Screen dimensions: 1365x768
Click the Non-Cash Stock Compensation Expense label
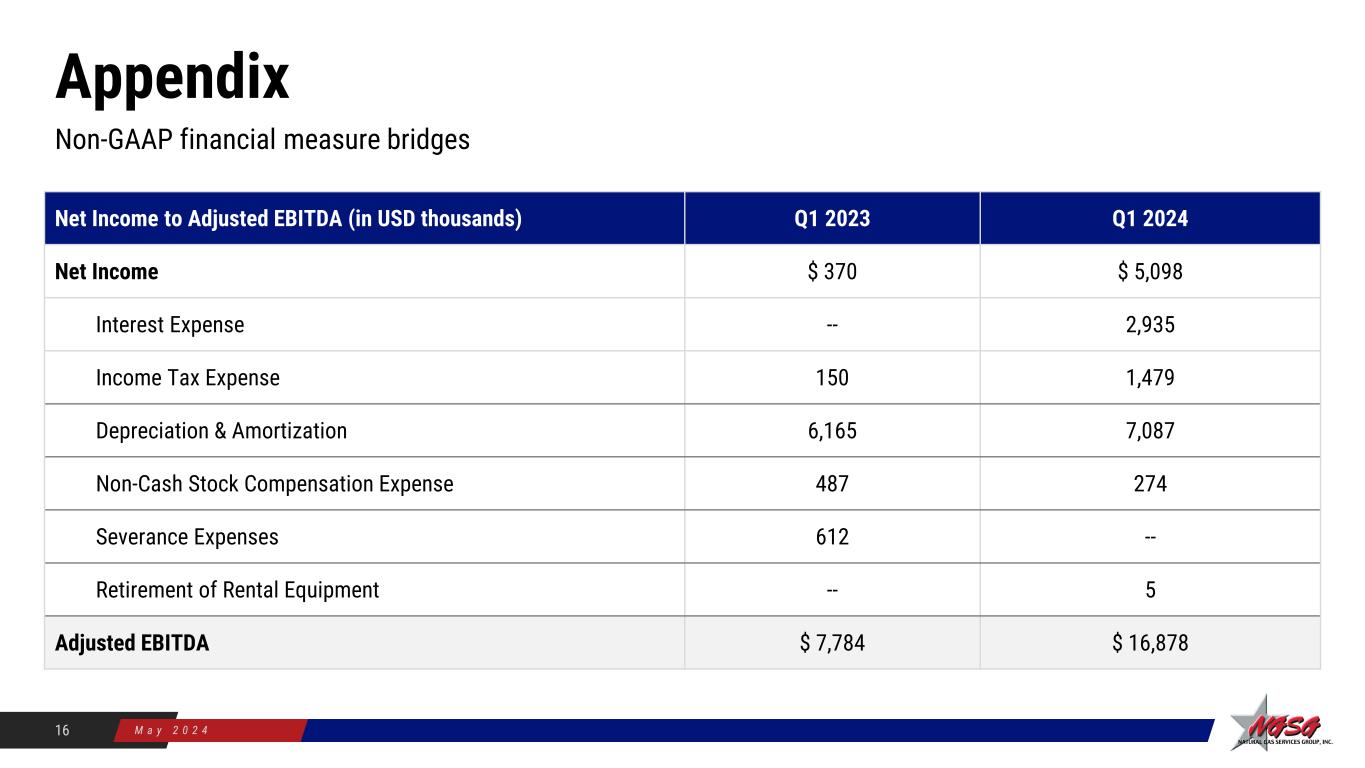click(274, 484)
